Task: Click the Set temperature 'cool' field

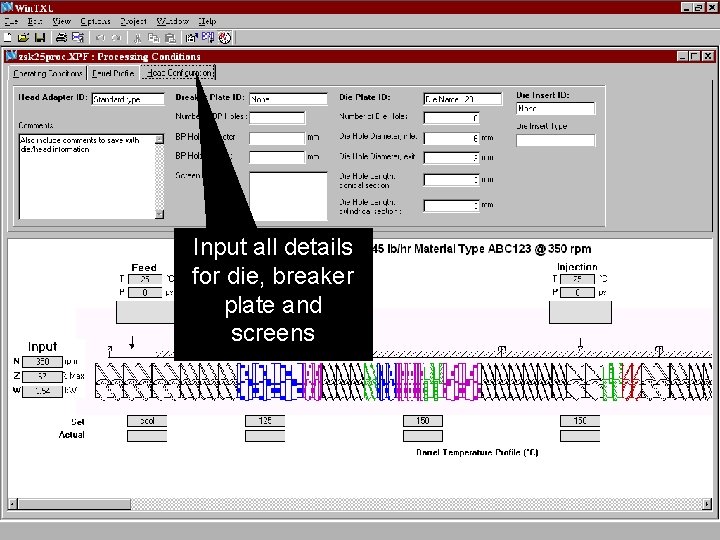Action: 147,421
